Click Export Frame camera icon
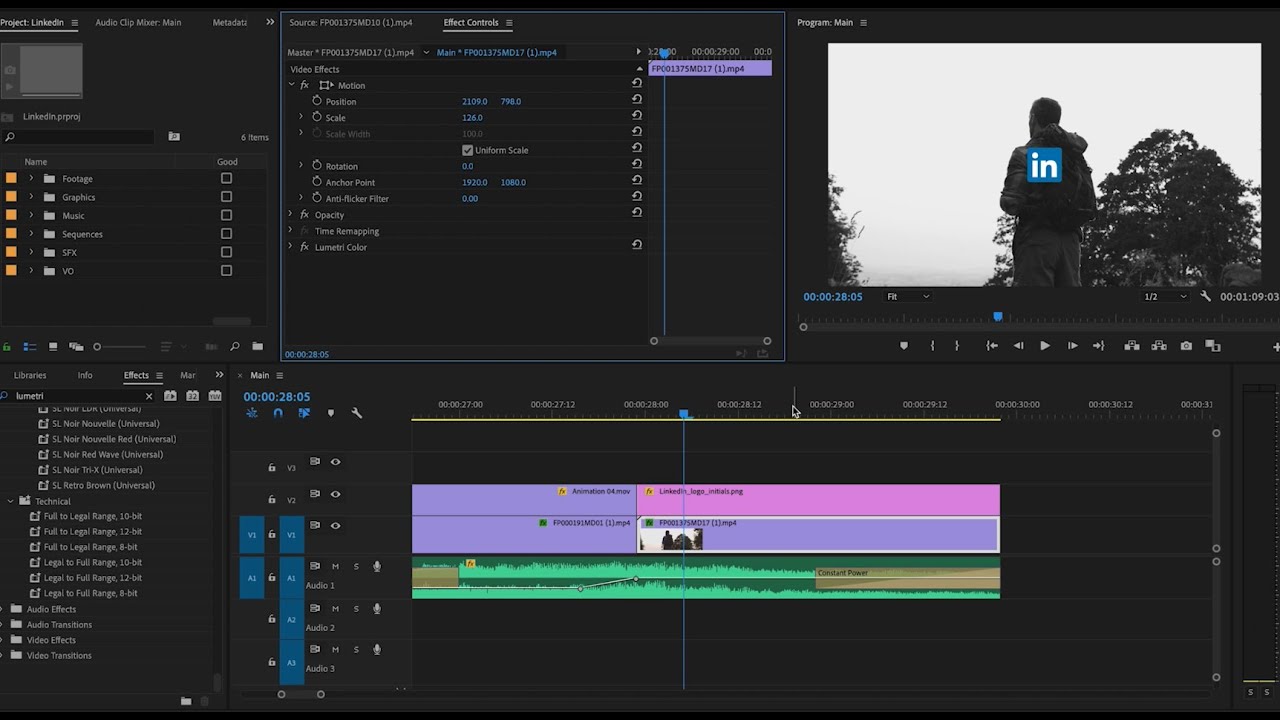Screen dimensions: 1280x720 (1186, 346)
